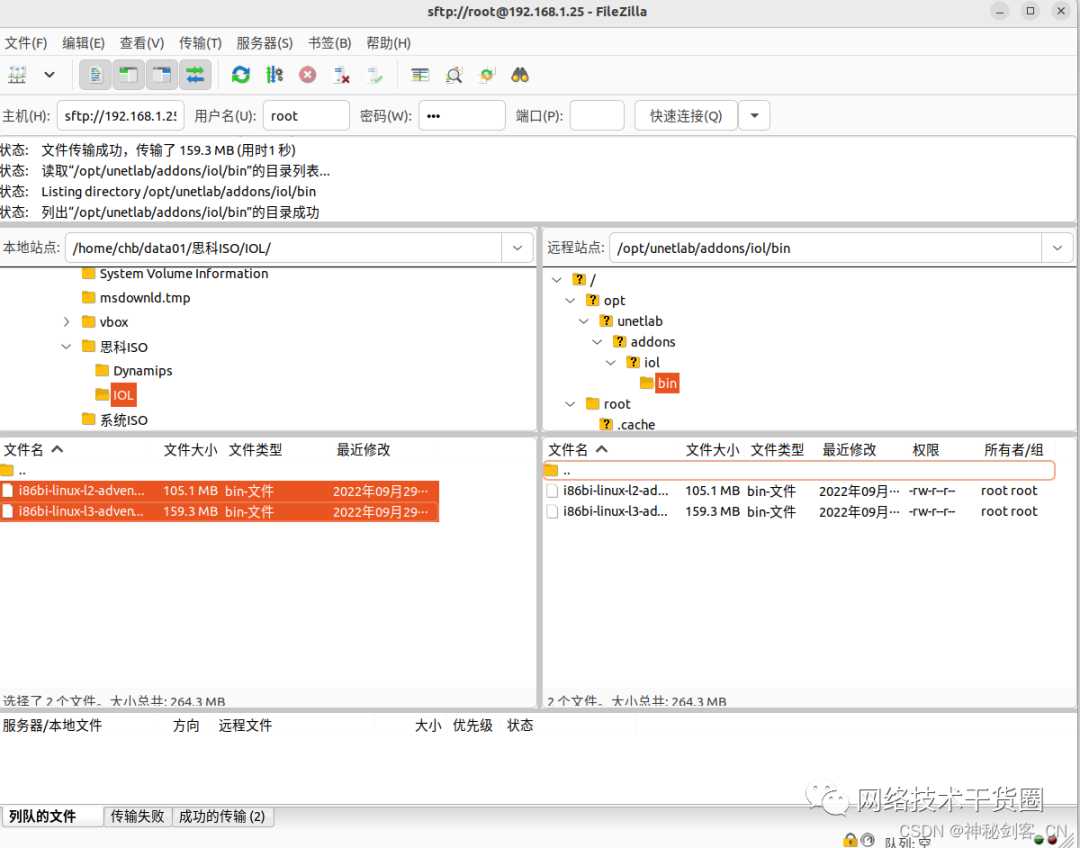Sort remote files by 文件大小 column
Viewport: 1080px width, 848px height.
[x=712, y=449]
